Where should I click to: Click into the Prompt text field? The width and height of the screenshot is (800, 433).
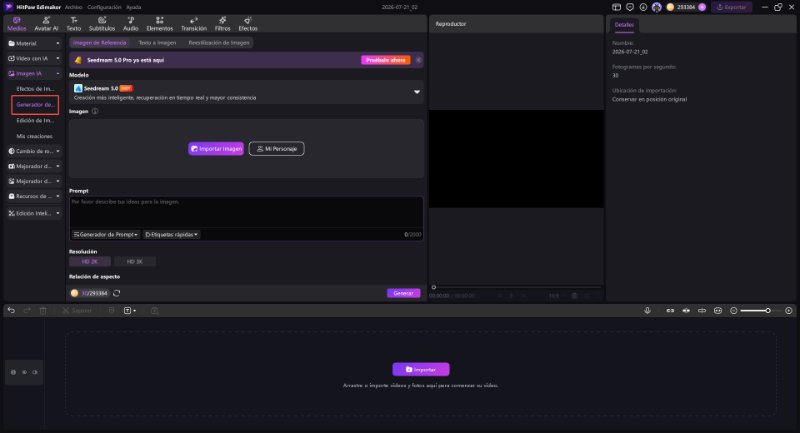pyautogui.click(x=246, y=212)
